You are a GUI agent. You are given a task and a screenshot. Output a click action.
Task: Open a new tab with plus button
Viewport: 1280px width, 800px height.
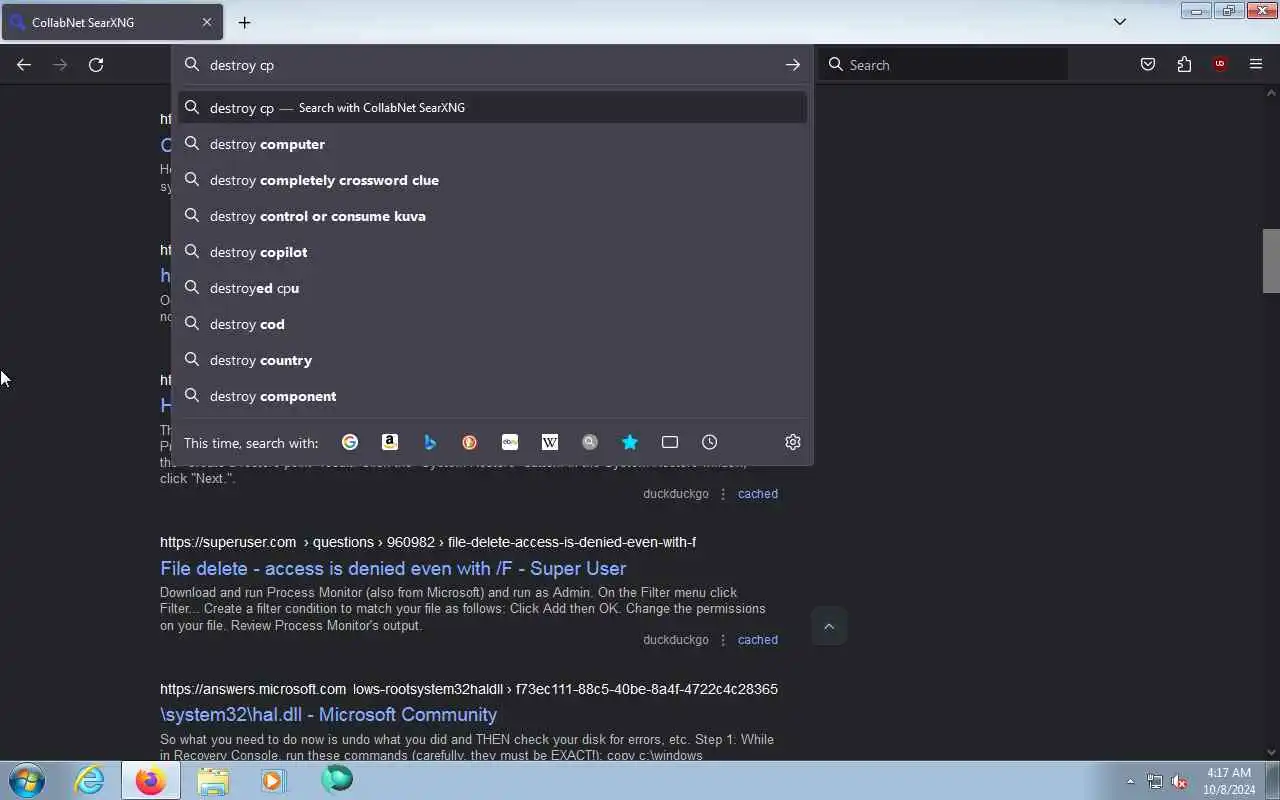(244, 22)
